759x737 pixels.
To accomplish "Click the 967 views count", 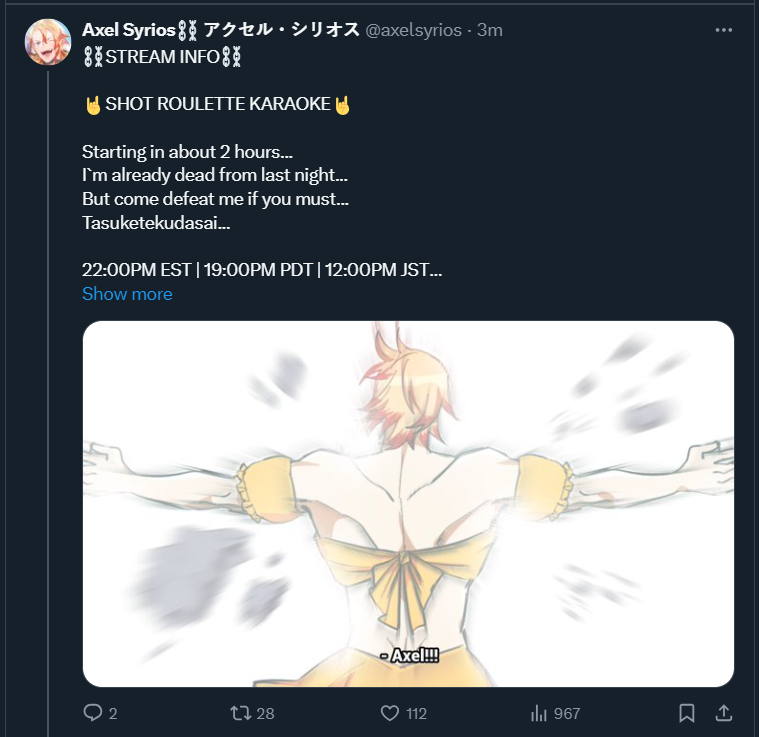I will (567, 713).
